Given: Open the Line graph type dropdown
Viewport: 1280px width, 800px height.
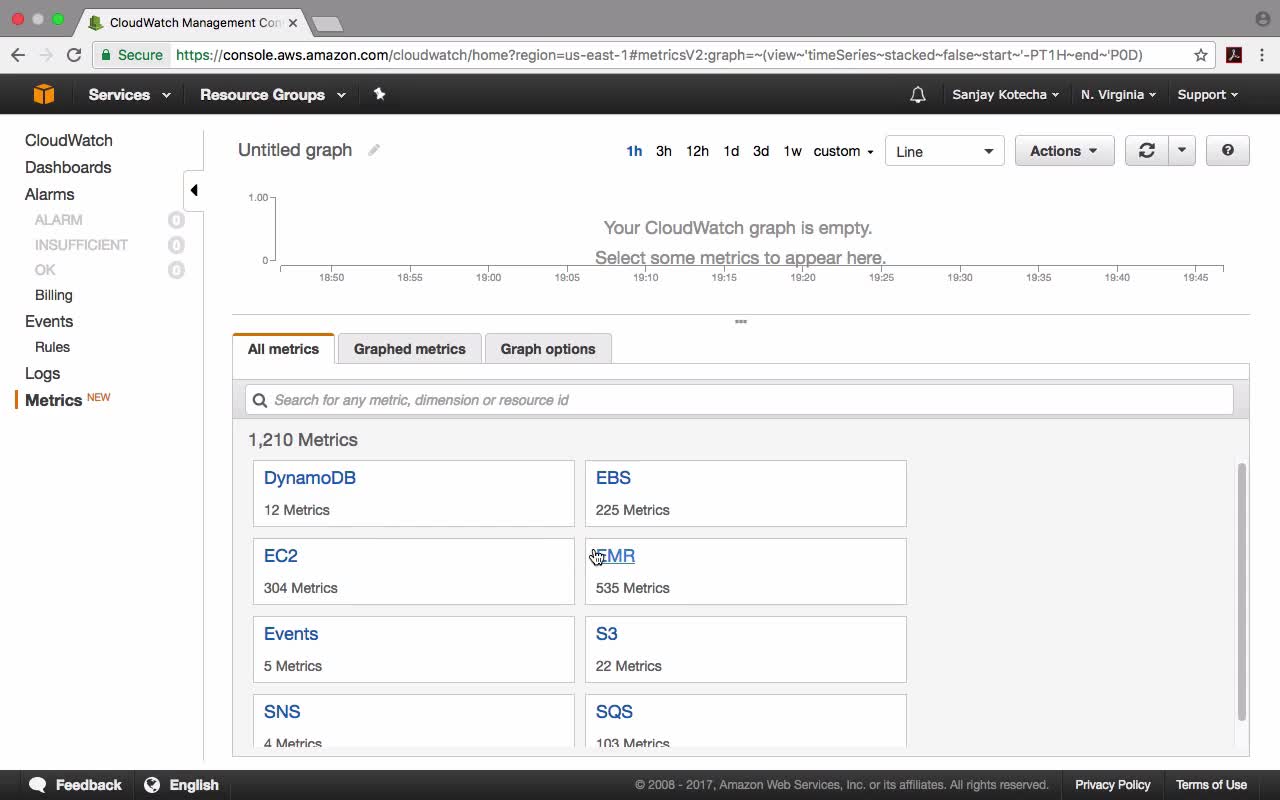Looking at the screenshot, I should (x=945, y=151).
